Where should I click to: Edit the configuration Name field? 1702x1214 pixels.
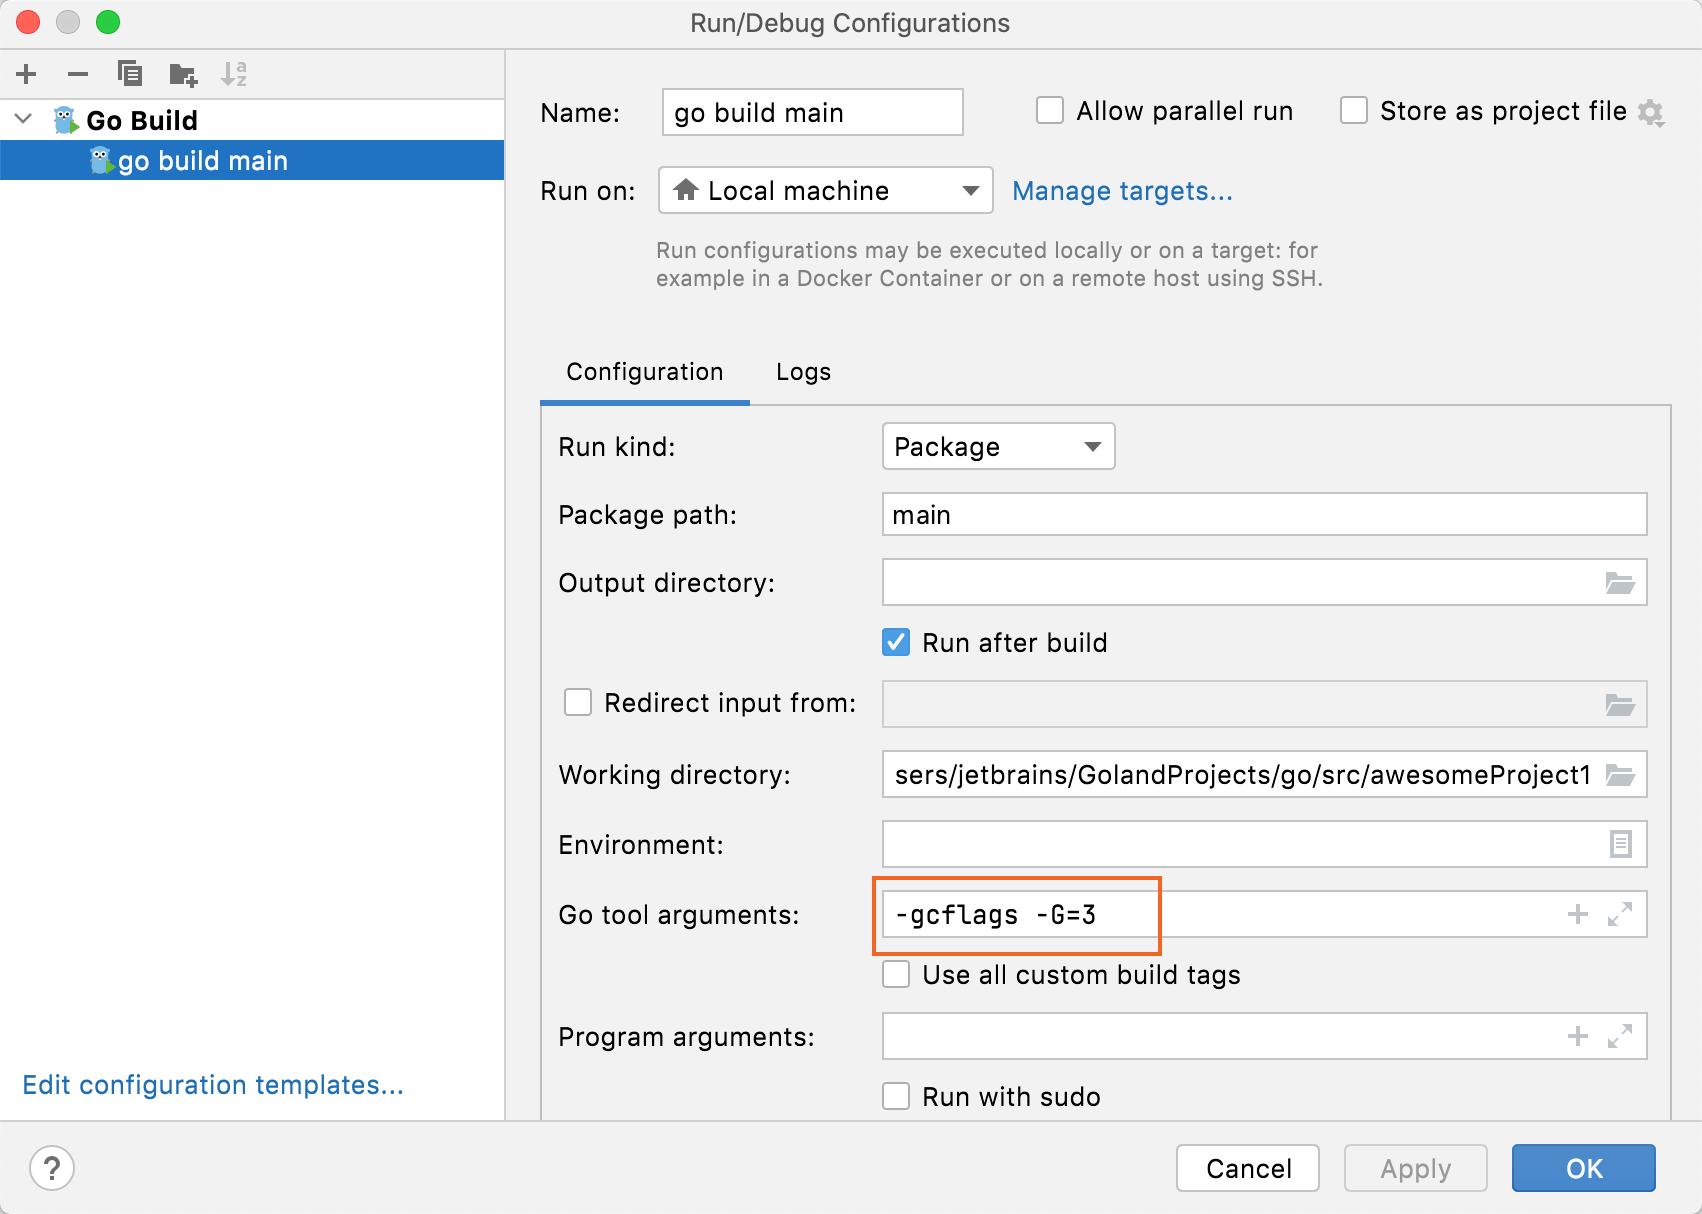click(x=811, y=112)
